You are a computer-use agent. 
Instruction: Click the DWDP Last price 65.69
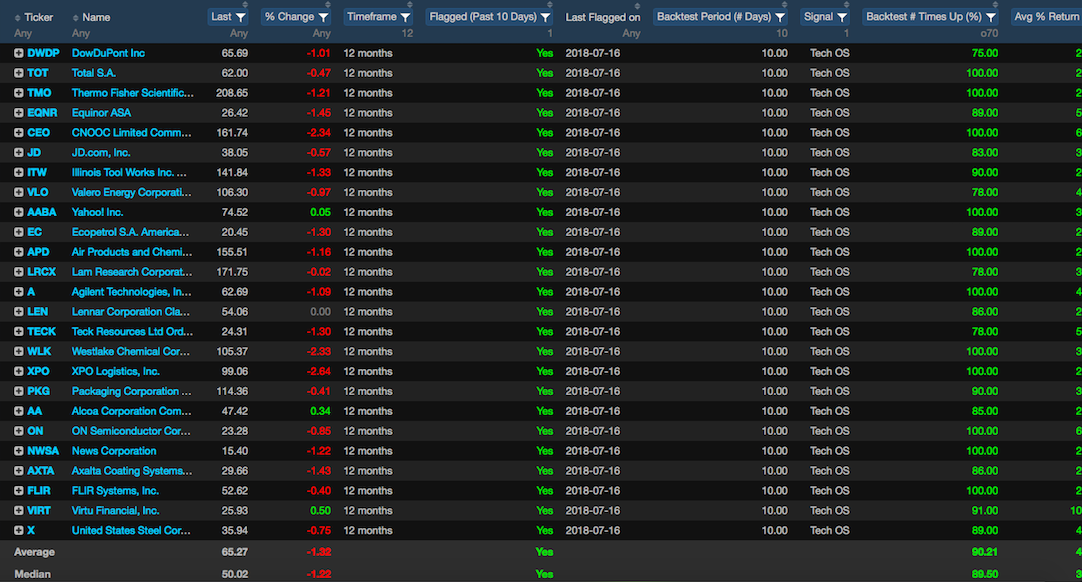click(x=235, y=53)
